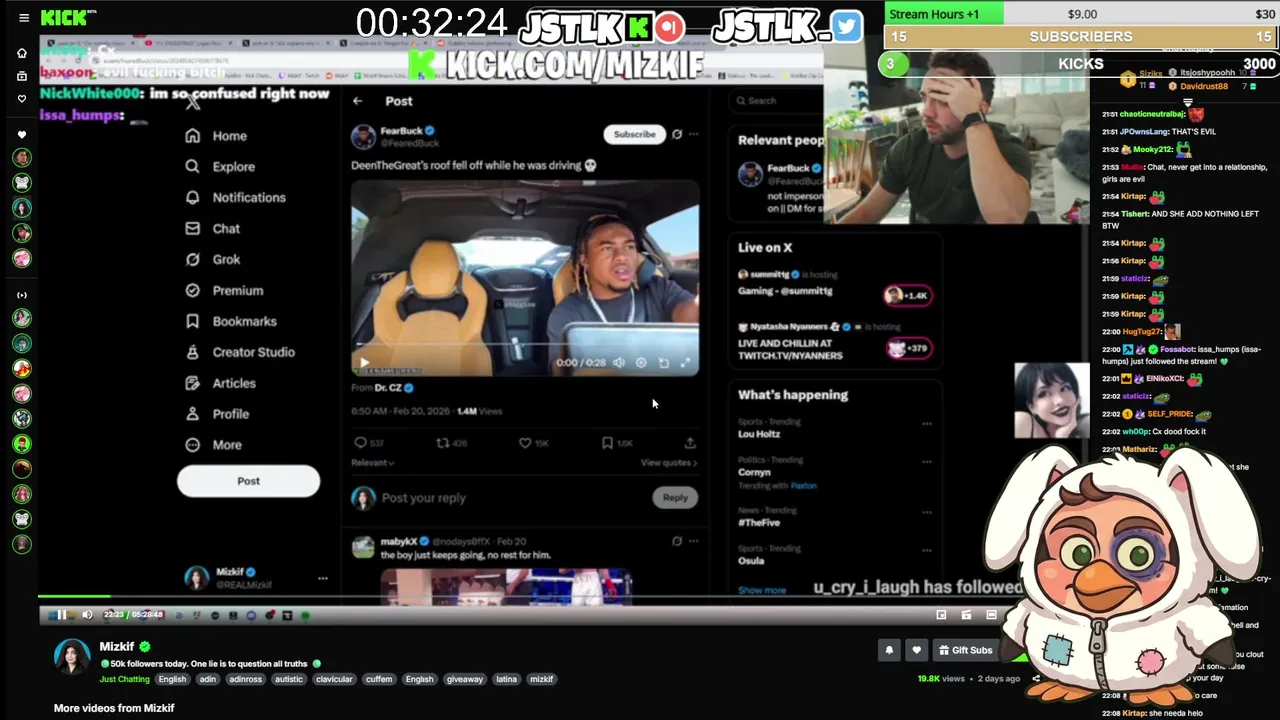The image size is (1280, 720).
Task: Open Notifications in X sidebar
Action: pos(235,198)
